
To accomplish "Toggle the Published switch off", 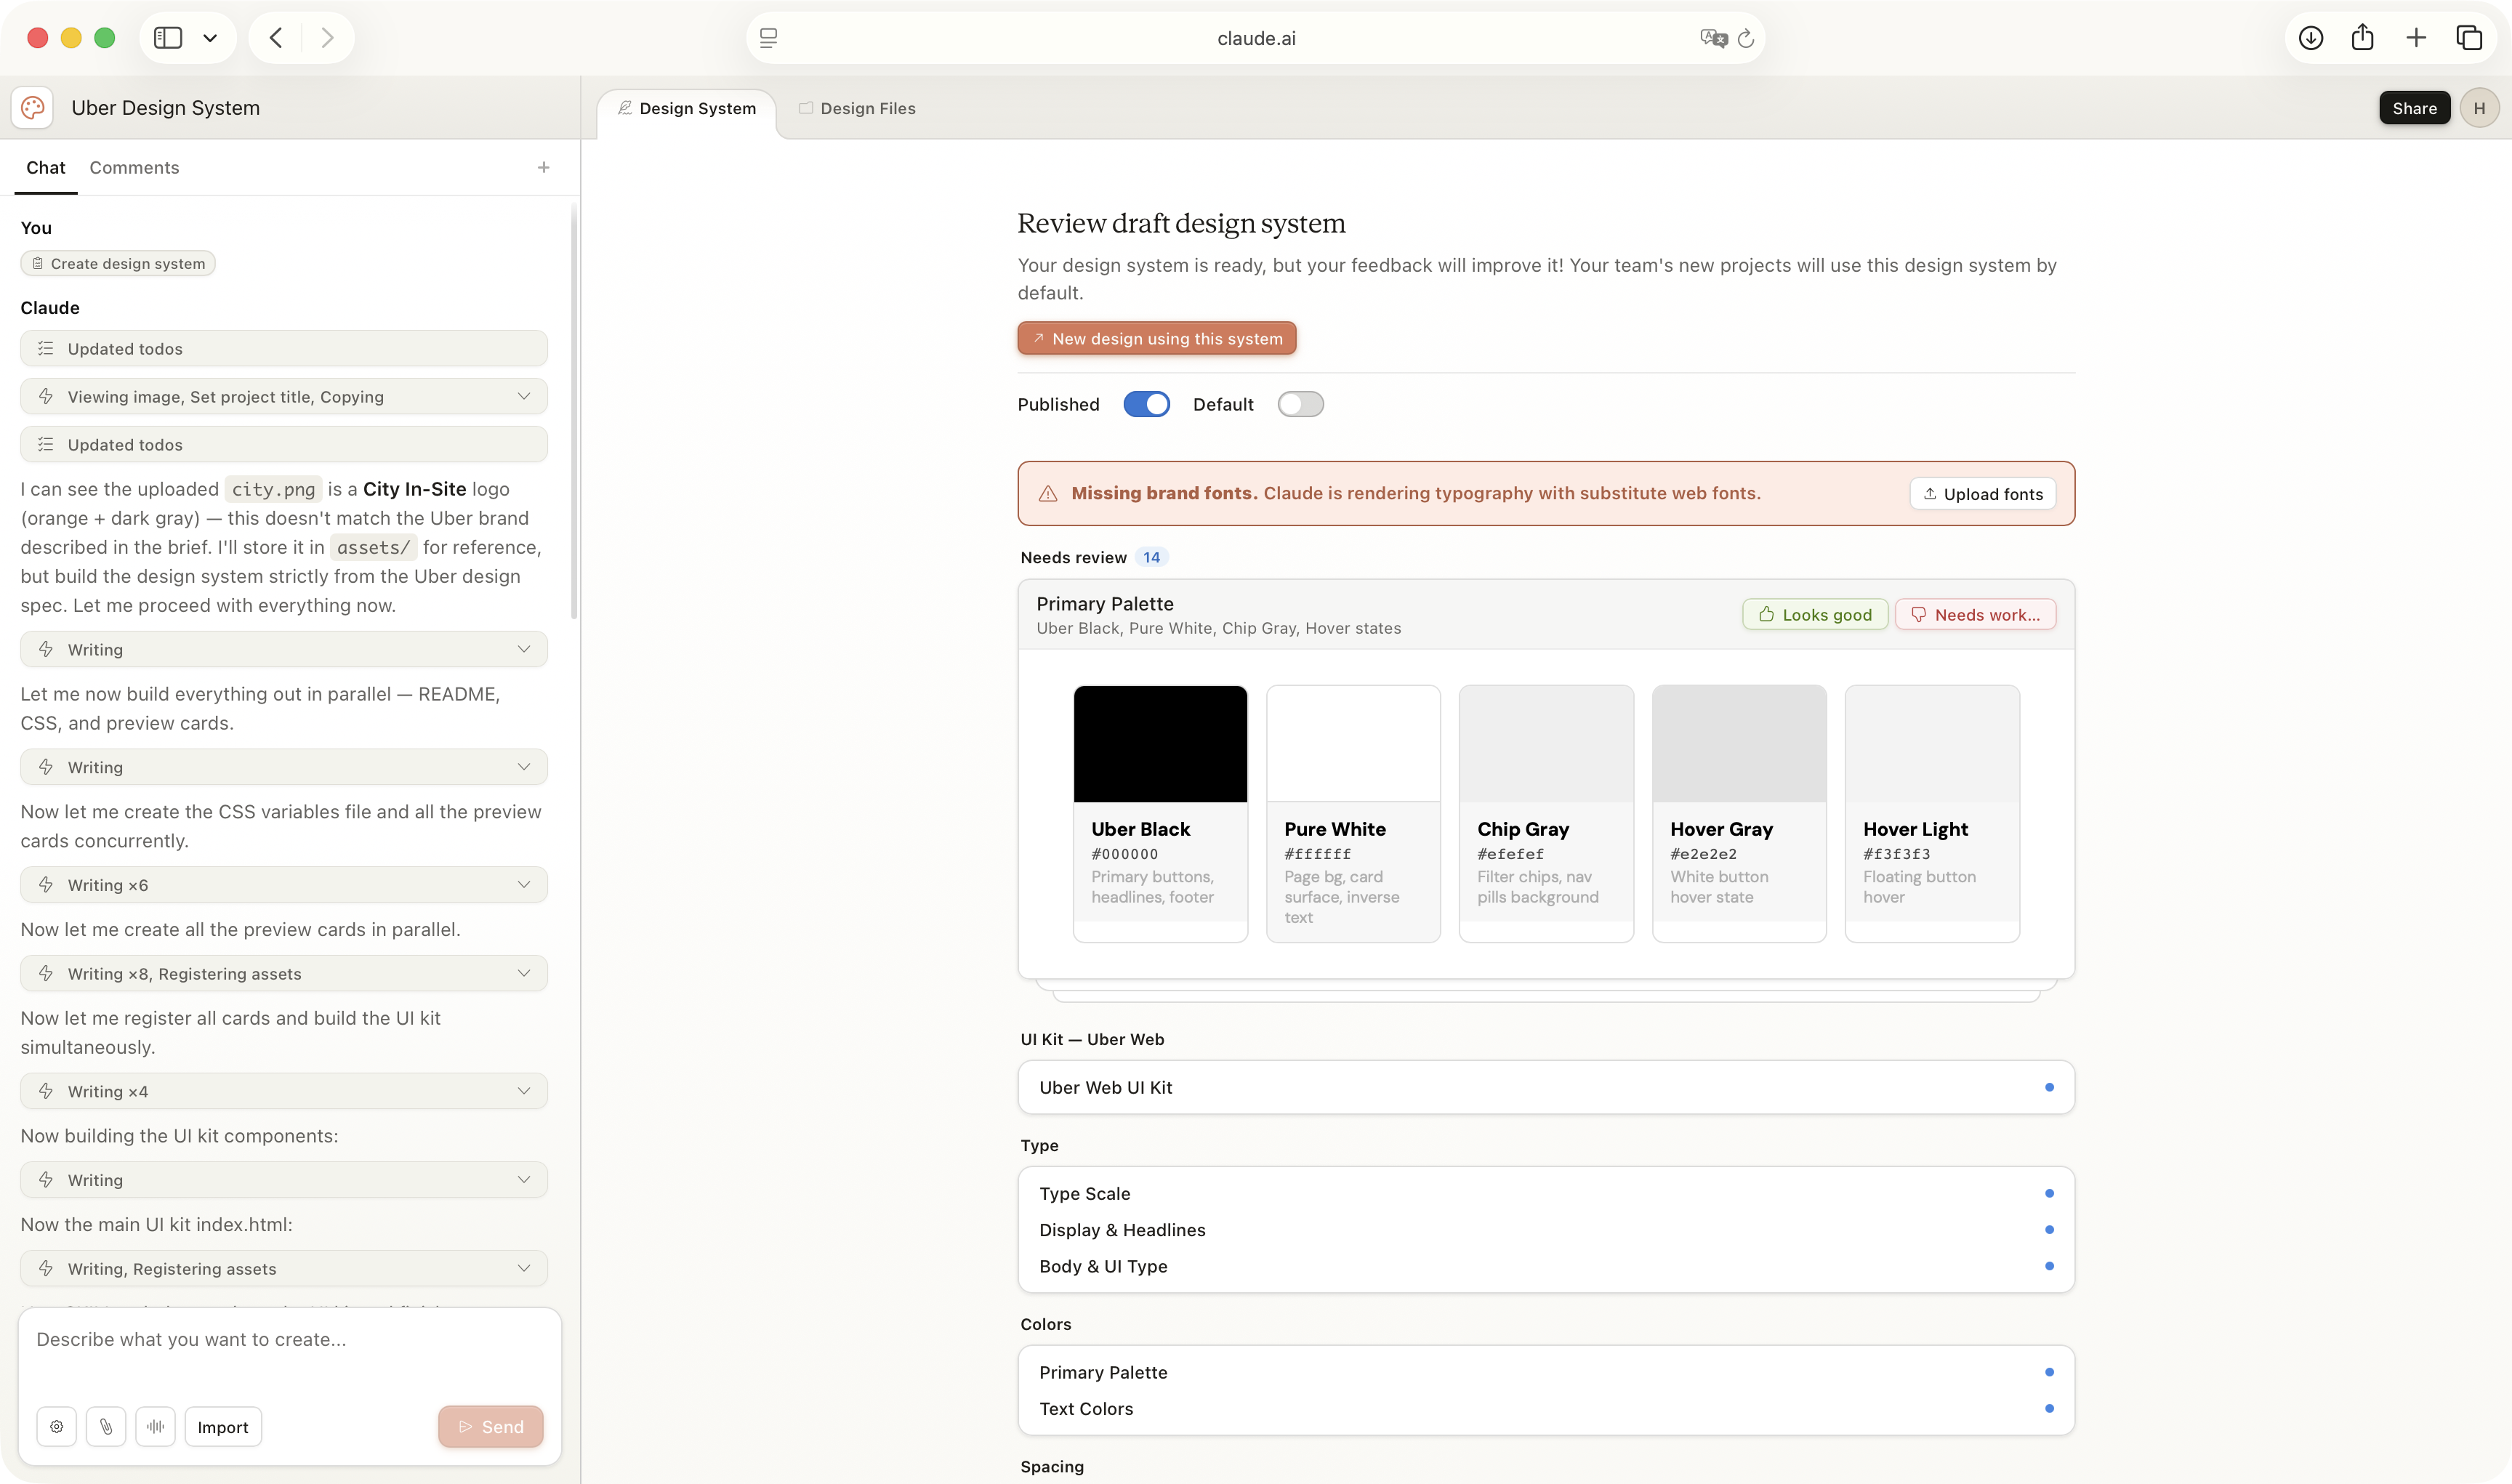I will pyautogui.click(x=1146, y=404).
